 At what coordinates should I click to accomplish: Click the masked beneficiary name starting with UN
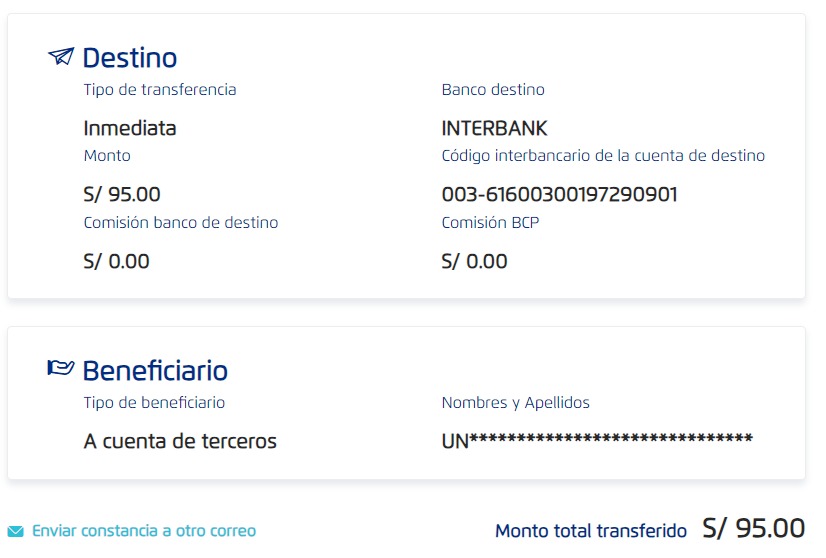click(596, 441)
